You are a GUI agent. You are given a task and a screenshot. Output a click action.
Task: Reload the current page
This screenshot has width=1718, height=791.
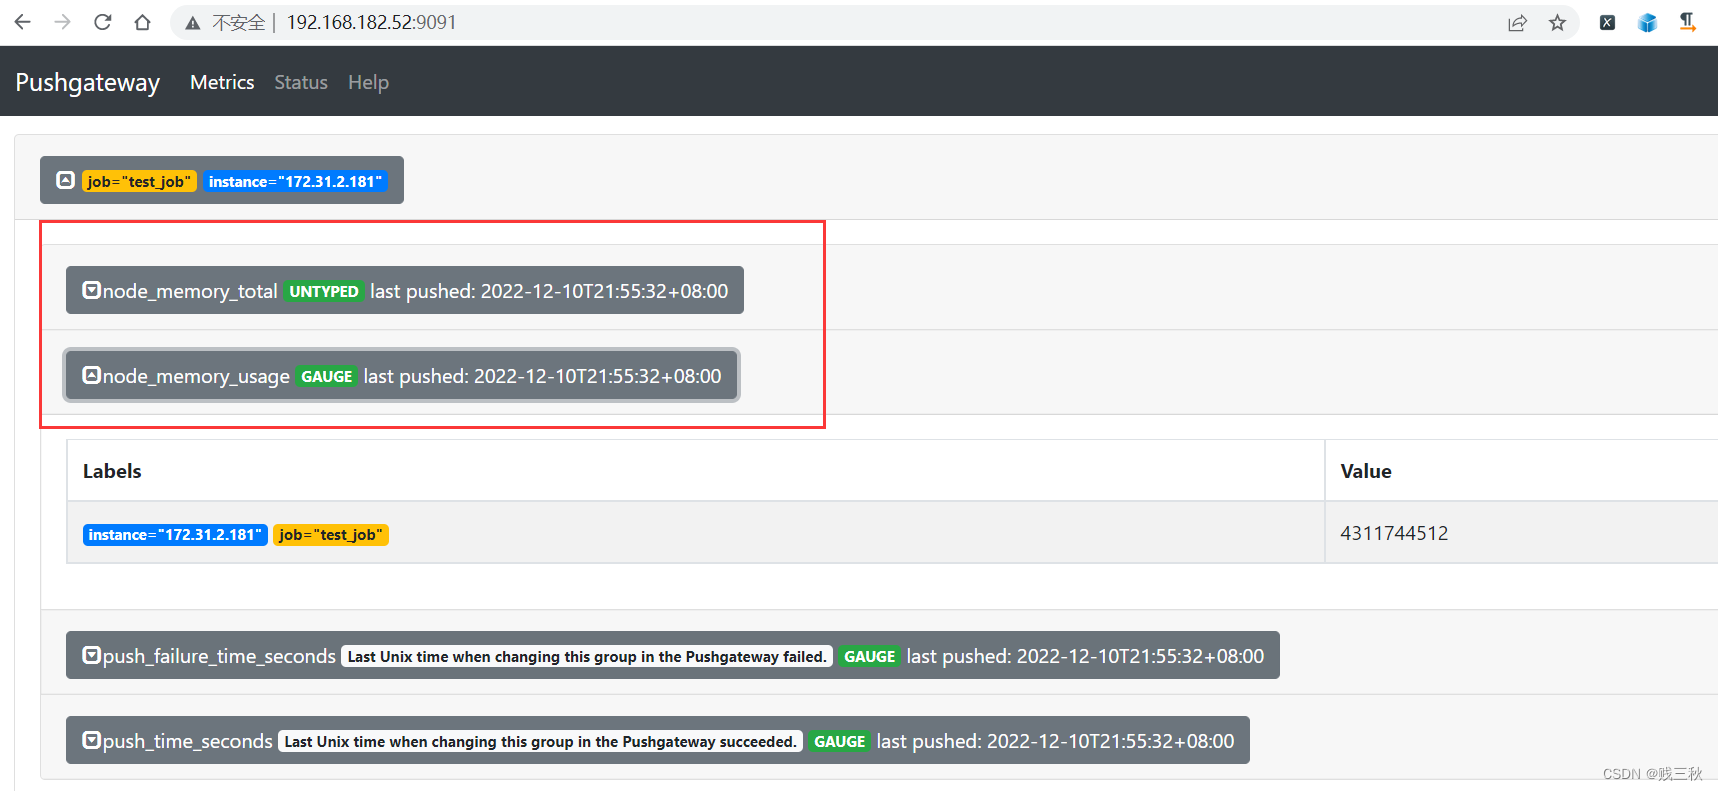pyautogui.click(x=102, y=22)
